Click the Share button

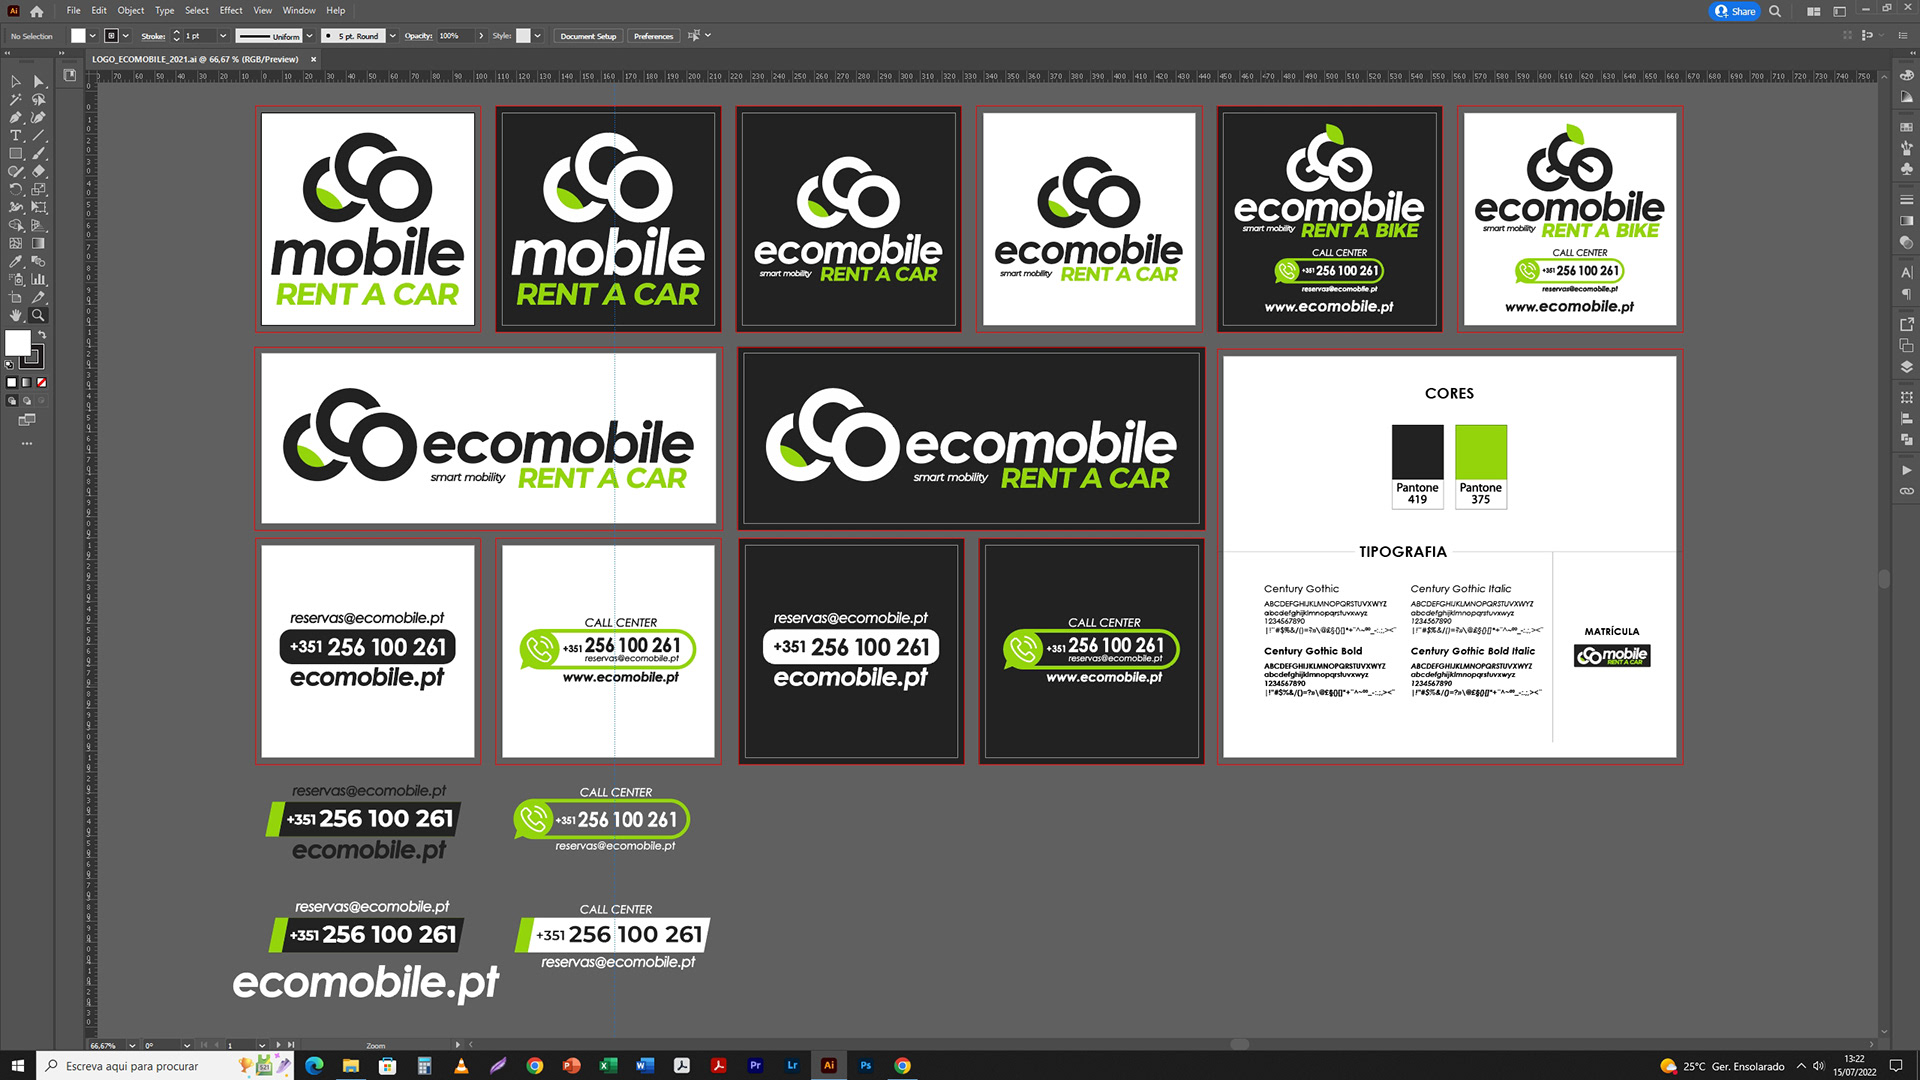(1735, 11)
